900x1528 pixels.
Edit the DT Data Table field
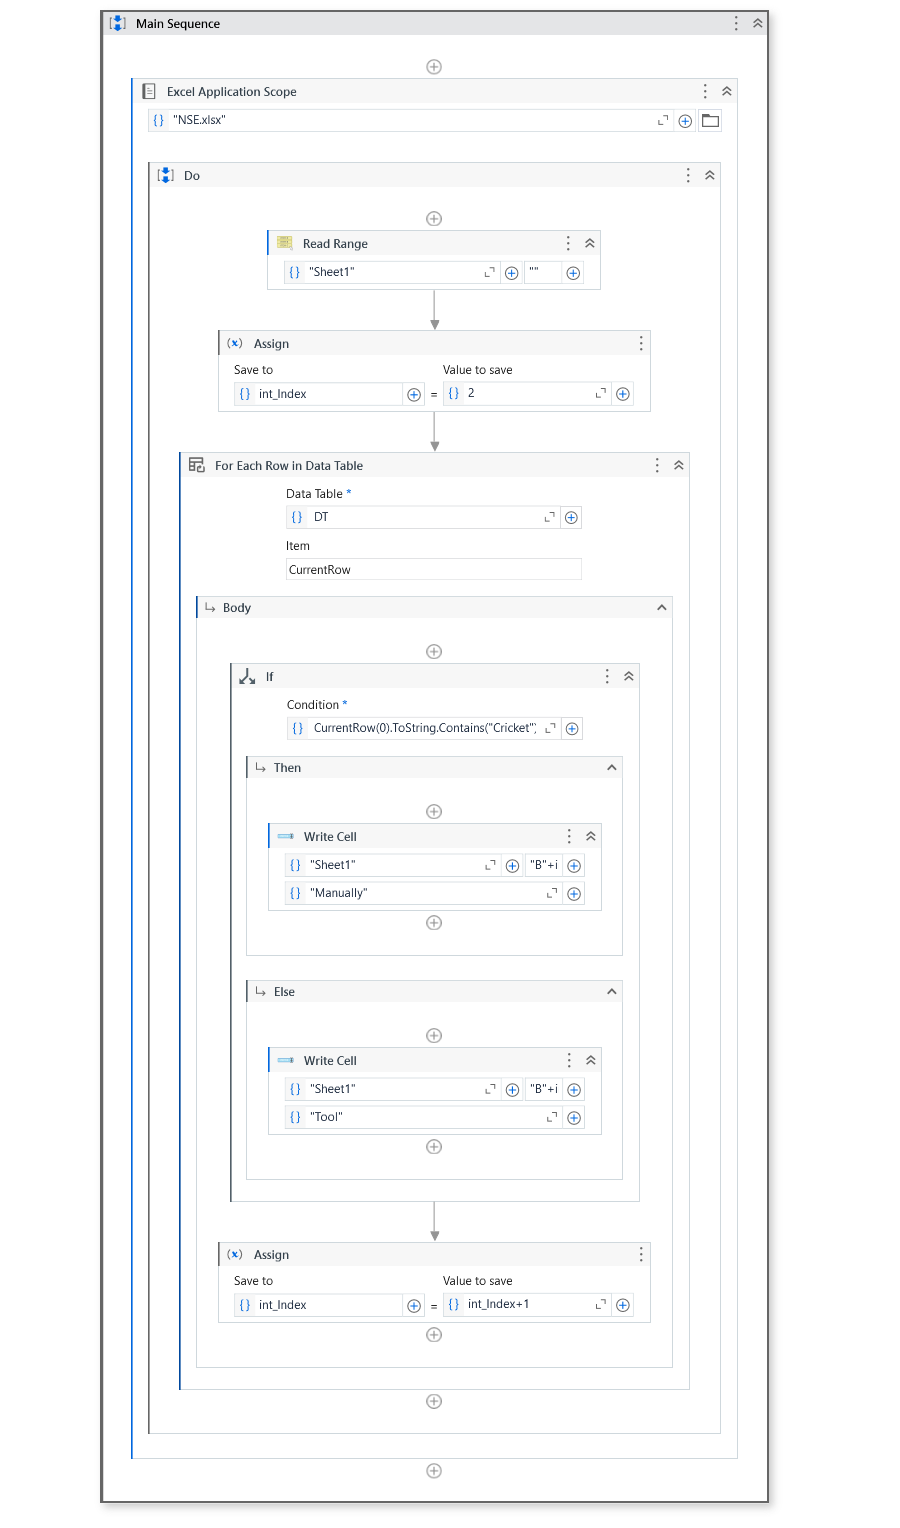(423, 517)
